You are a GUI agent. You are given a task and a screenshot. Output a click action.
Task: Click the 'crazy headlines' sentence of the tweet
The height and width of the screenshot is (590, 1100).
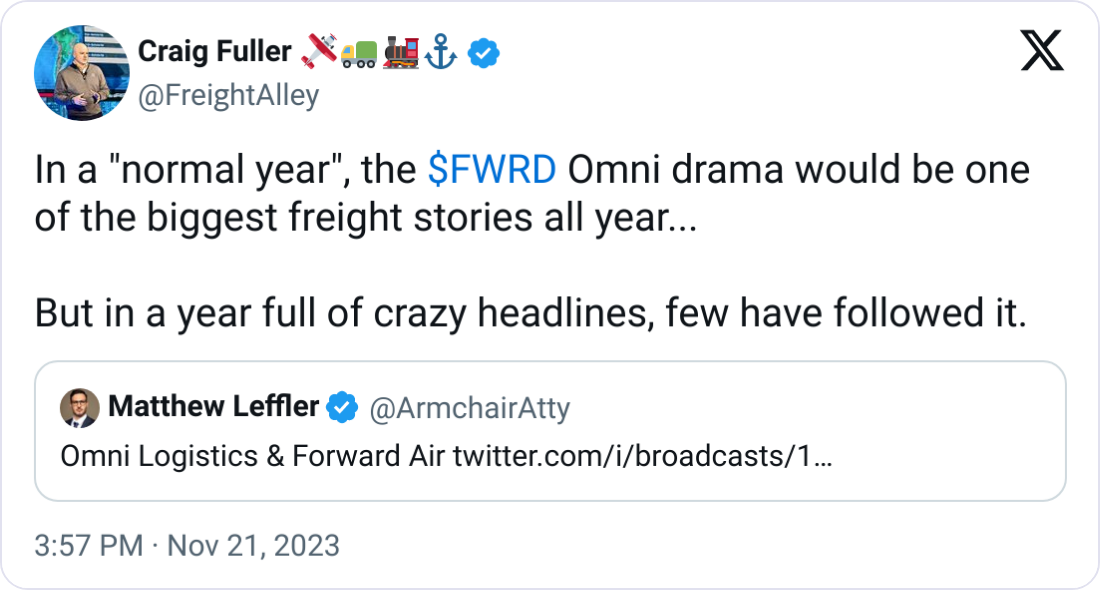pos(531,313)
